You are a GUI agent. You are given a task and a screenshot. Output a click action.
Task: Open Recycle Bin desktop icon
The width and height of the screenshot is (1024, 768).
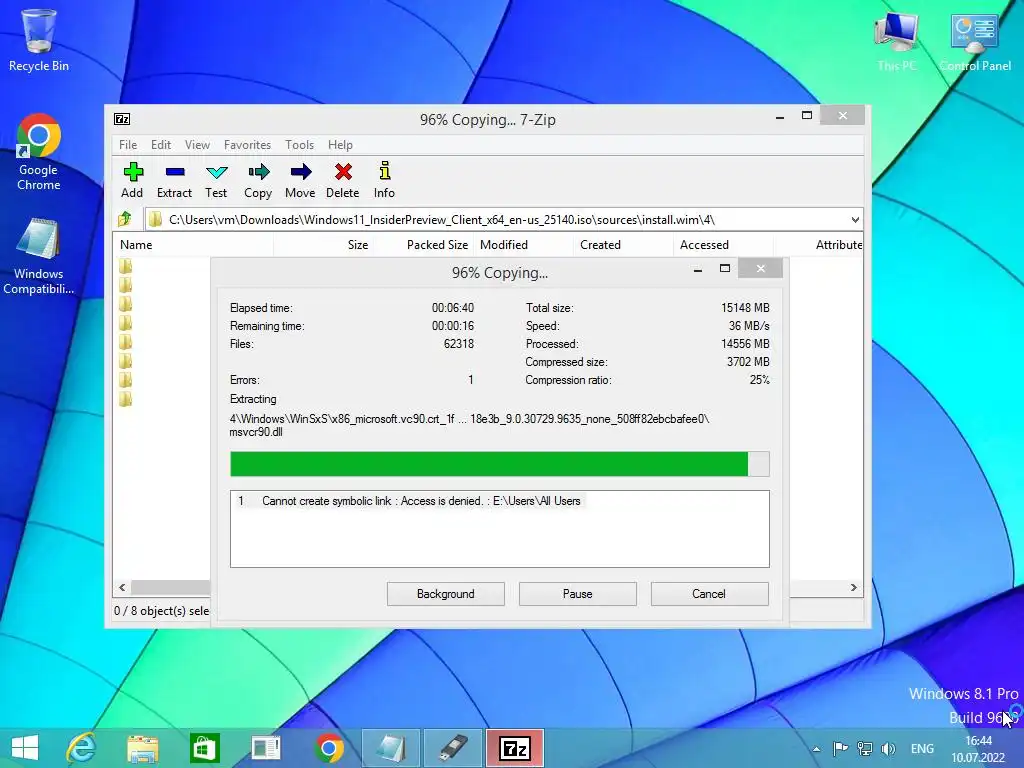(39, 39)
